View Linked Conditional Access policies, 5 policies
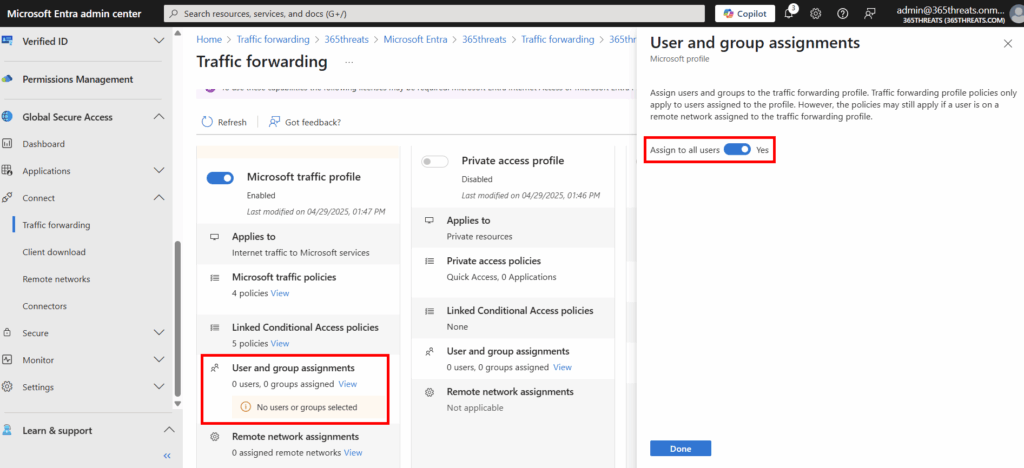 280,343
